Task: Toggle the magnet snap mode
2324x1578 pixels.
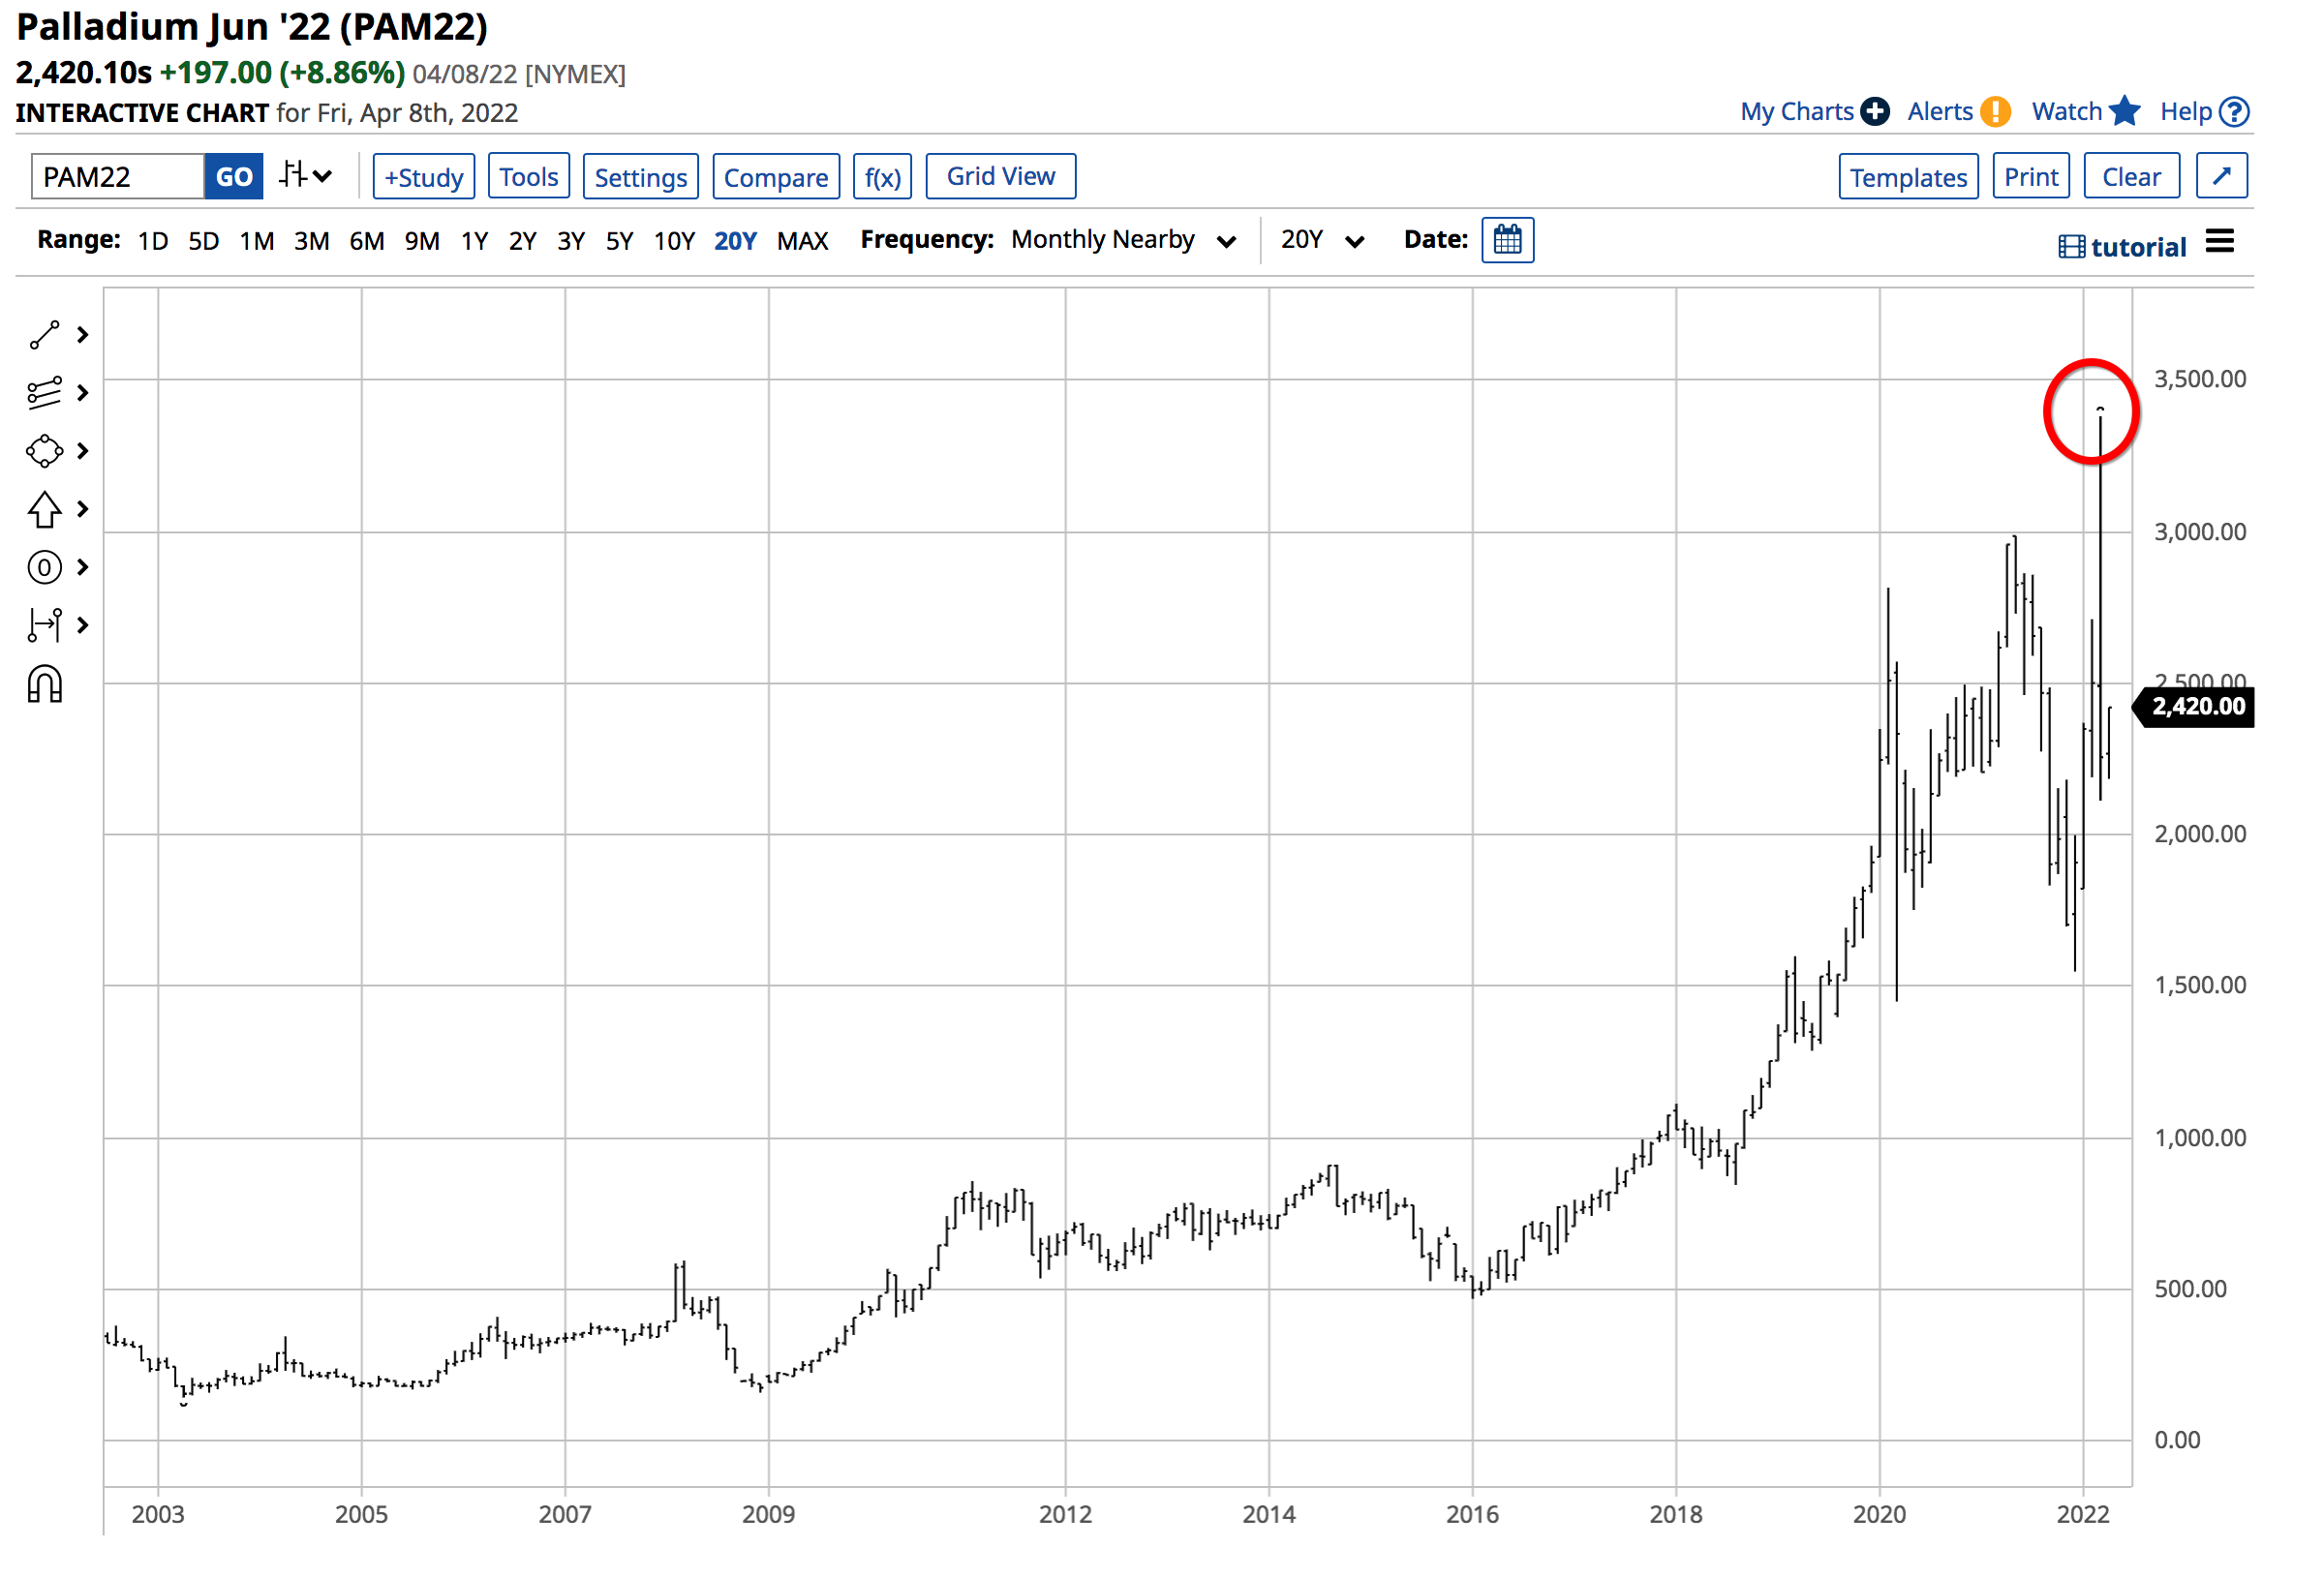Action: [x=44, y=686]
